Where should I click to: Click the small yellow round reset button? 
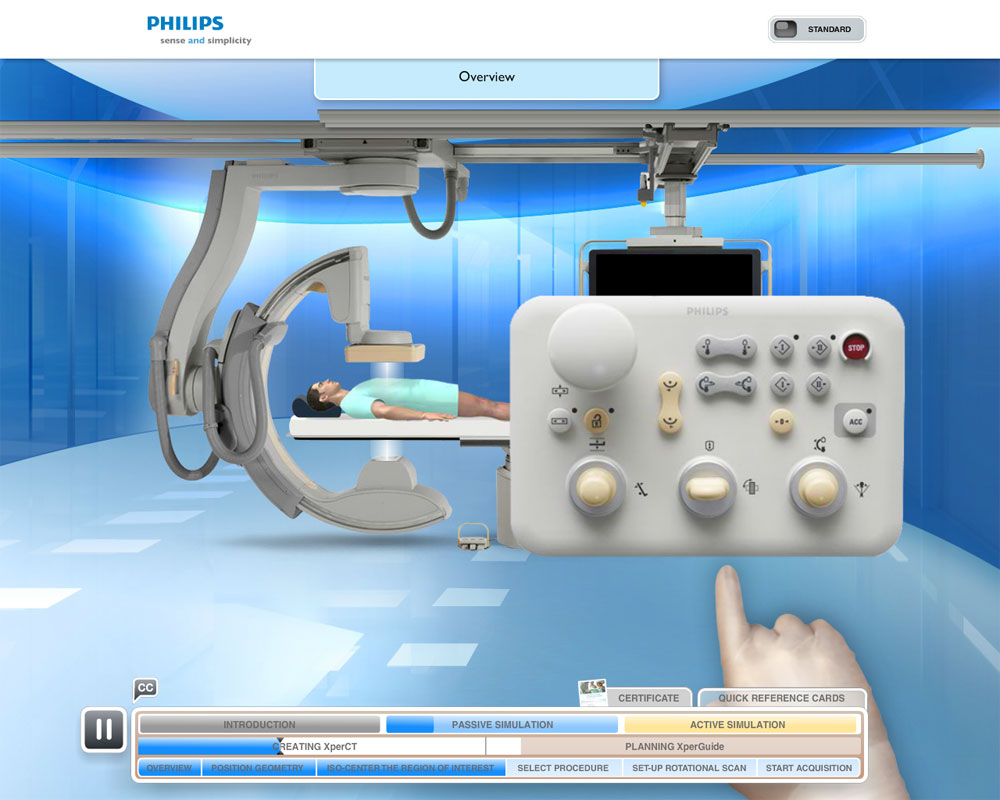[x=781, y=422]
